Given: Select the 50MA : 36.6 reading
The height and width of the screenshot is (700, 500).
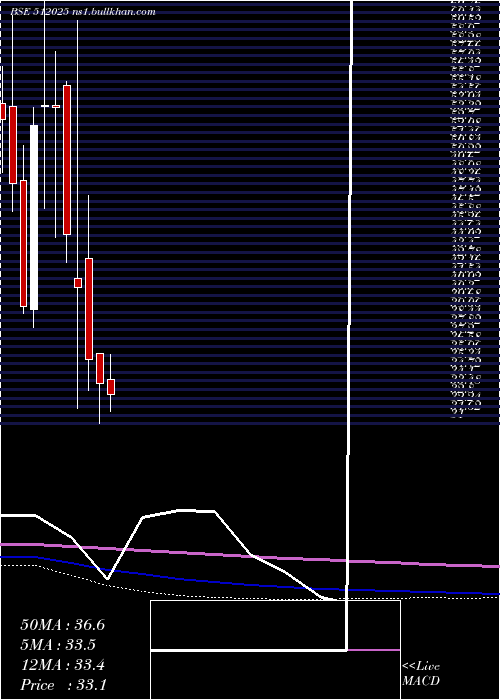Looking at the screenshot, I should (62, 625).
